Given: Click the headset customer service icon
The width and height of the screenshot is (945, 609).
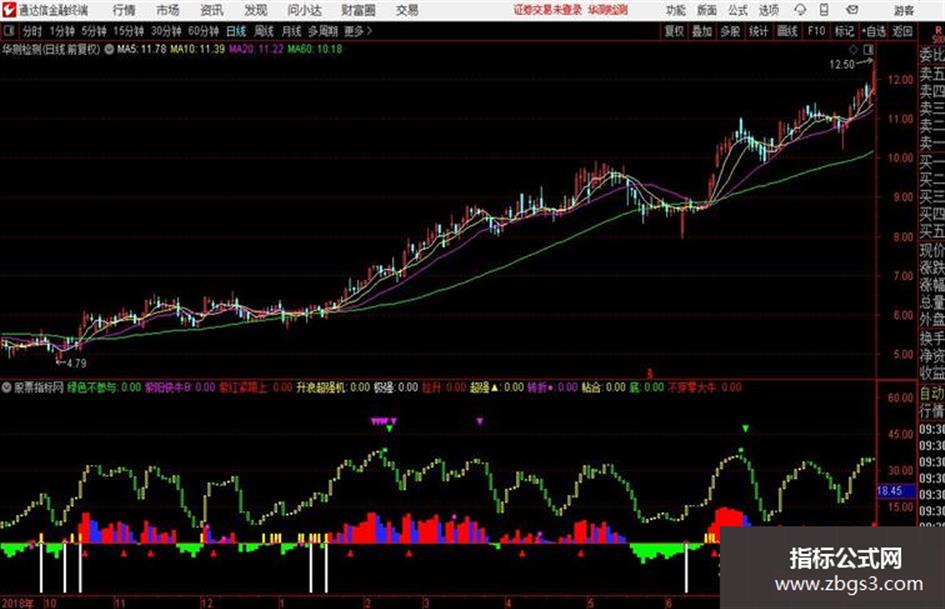Looking at the screenshot, I should 800,10.
